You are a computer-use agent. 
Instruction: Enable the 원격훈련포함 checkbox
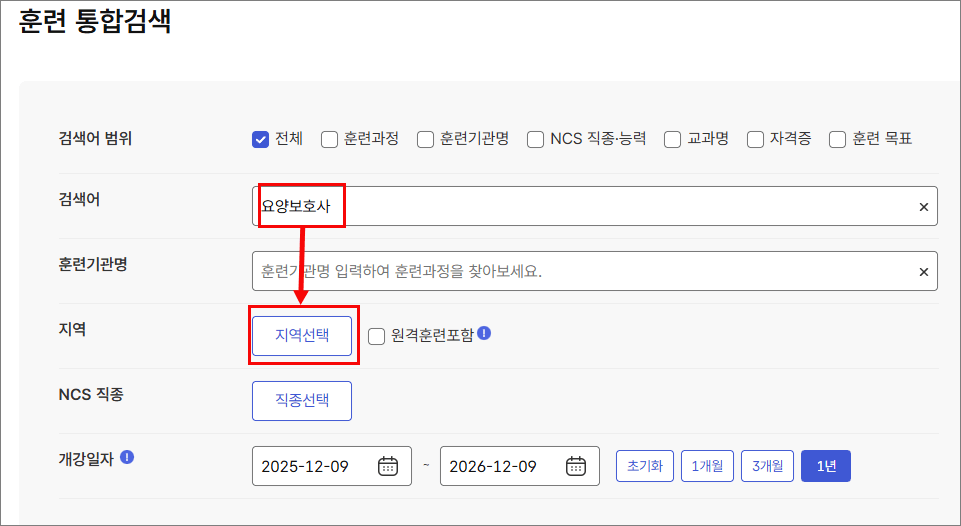[x=377, y=336]
